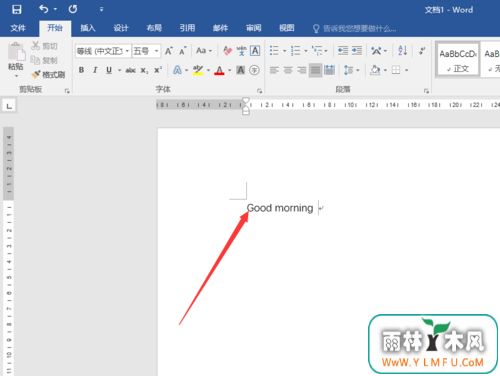Click the Grow Font size icon
This screenshot has height=376, width=500.
(x=169, y=51)
